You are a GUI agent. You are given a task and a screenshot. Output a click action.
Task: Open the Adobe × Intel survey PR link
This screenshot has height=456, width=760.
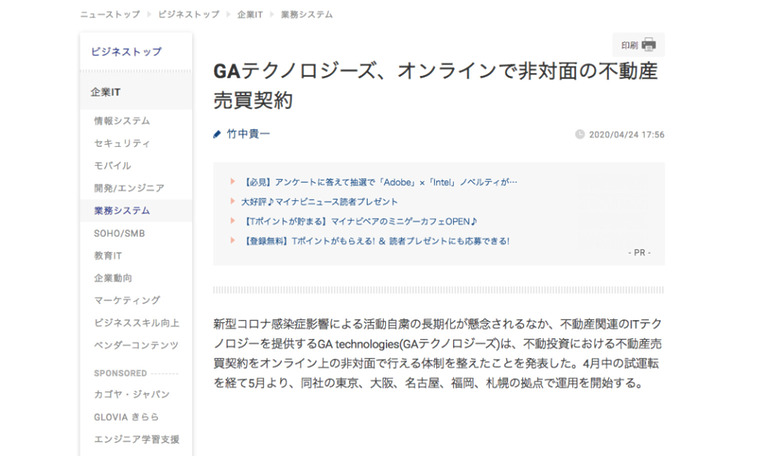click(x=380, y=182)
